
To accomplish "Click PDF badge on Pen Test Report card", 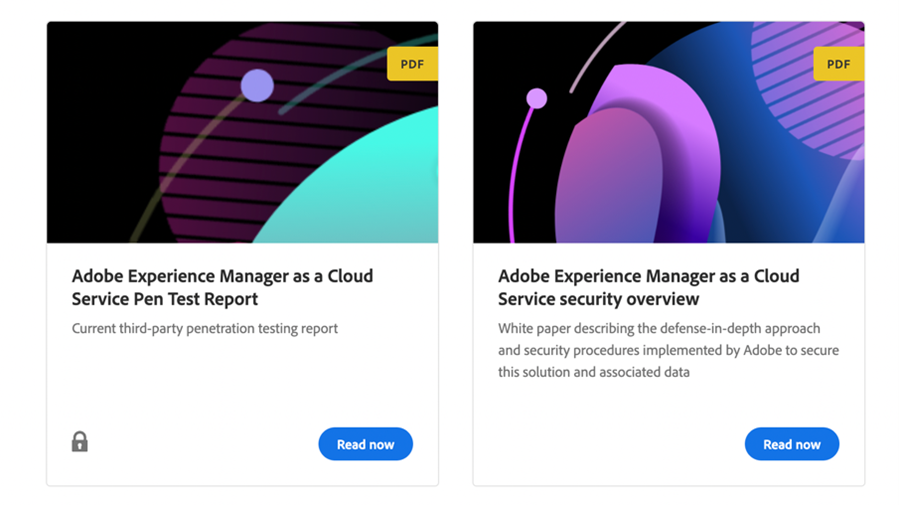I will click(412, 64).
